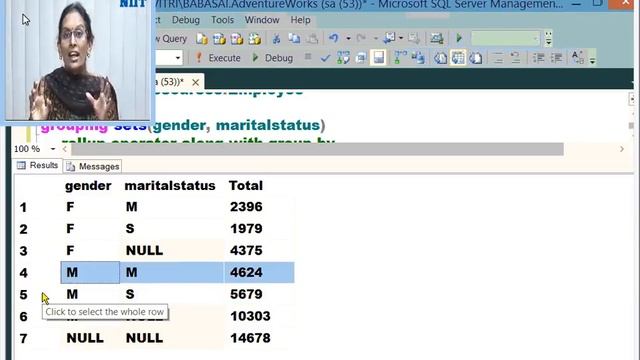
Task: Click the Analysis Services XMLA Query icon
Action: click(x=255, y=39)
